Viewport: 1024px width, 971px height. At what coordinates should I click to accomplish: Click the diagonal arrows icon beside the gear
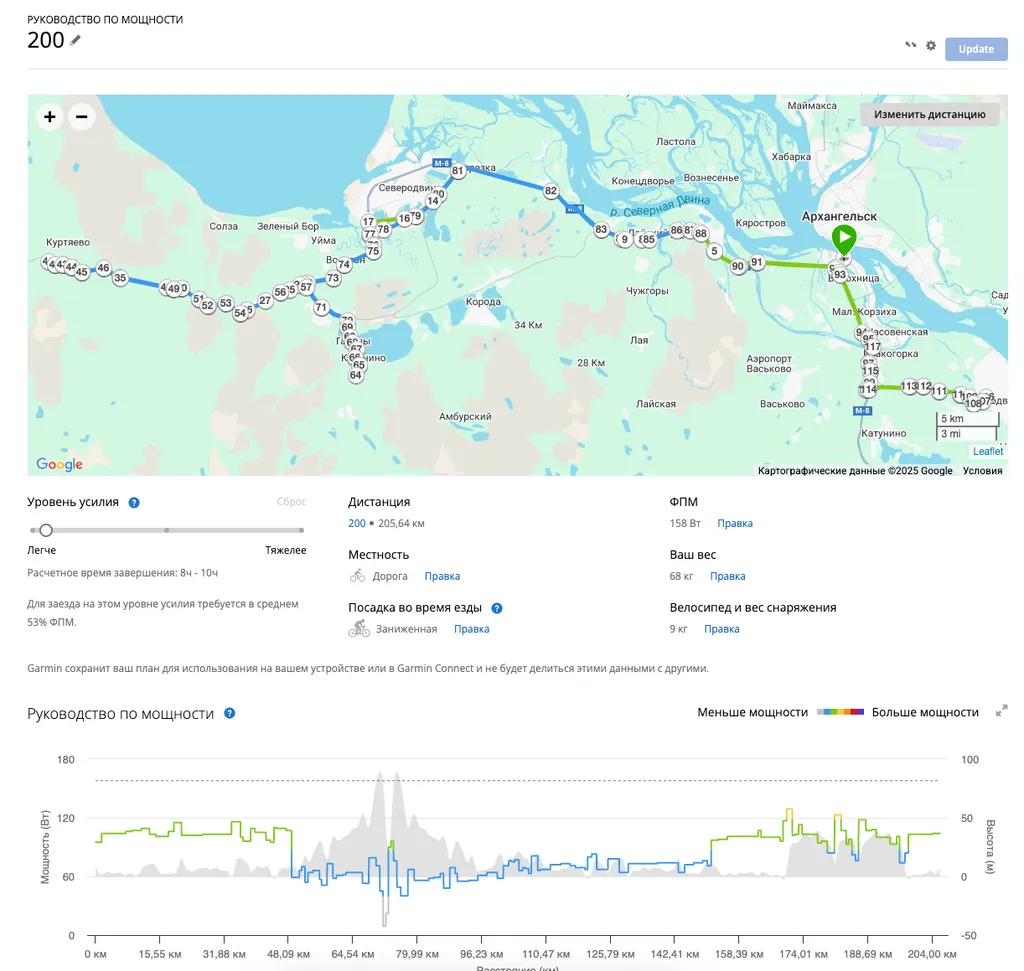pyautogui.click(x=911, y=46)
